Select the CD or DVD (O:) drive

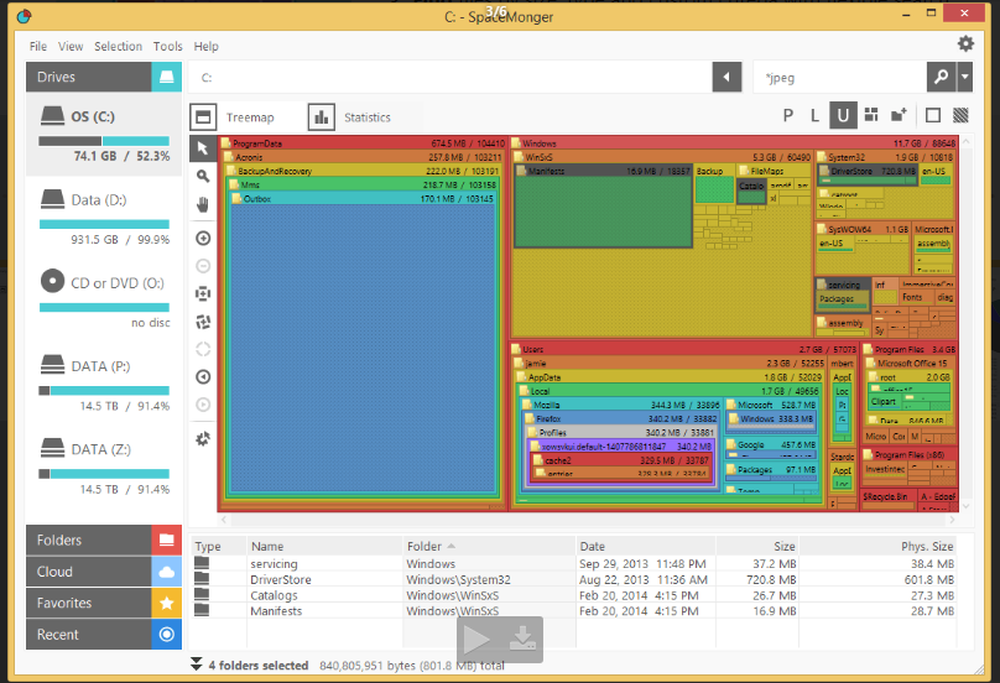point(104,300)
